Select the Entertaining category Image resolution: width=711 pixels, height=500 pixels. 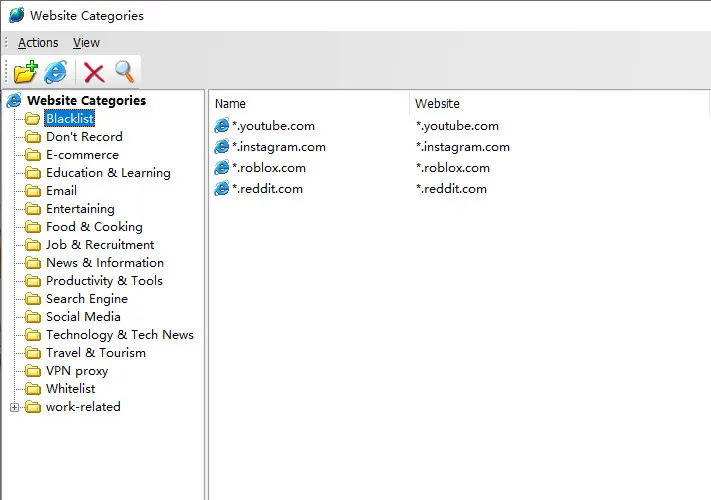(x=80, y=209)
